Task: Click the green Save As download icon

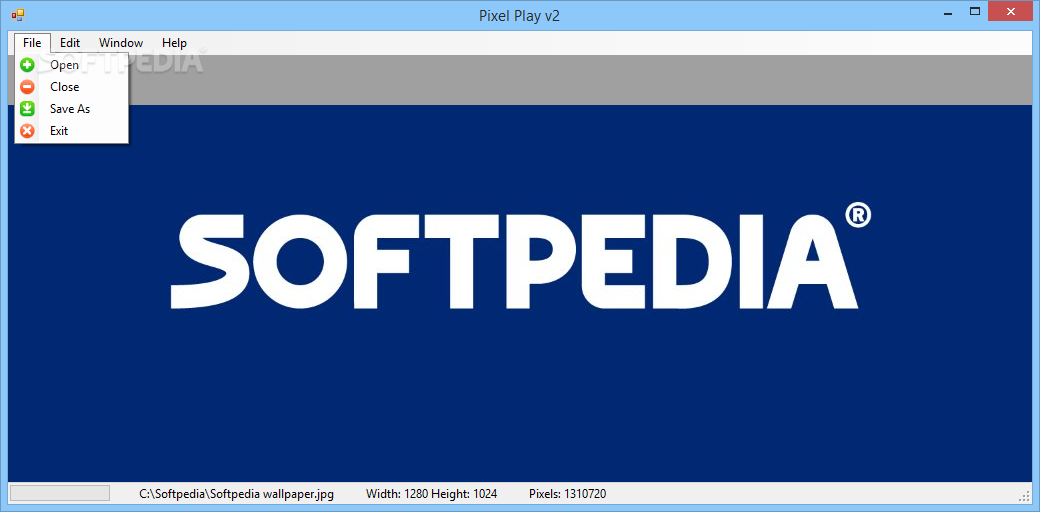Action: pyautogui.click(x=27, y=109)
